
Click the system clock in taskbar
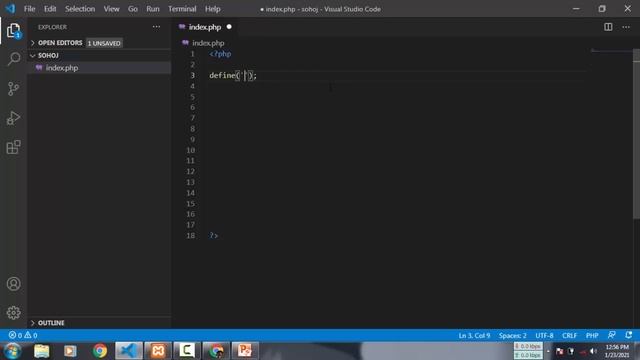(617, 351)
